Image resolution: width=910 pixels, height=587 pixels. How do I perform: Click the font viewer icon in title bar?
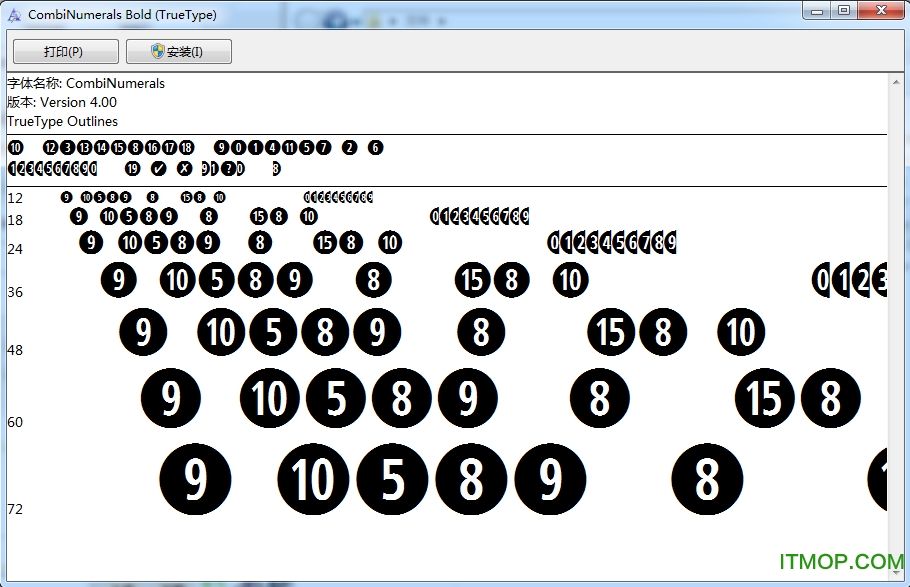14,15
